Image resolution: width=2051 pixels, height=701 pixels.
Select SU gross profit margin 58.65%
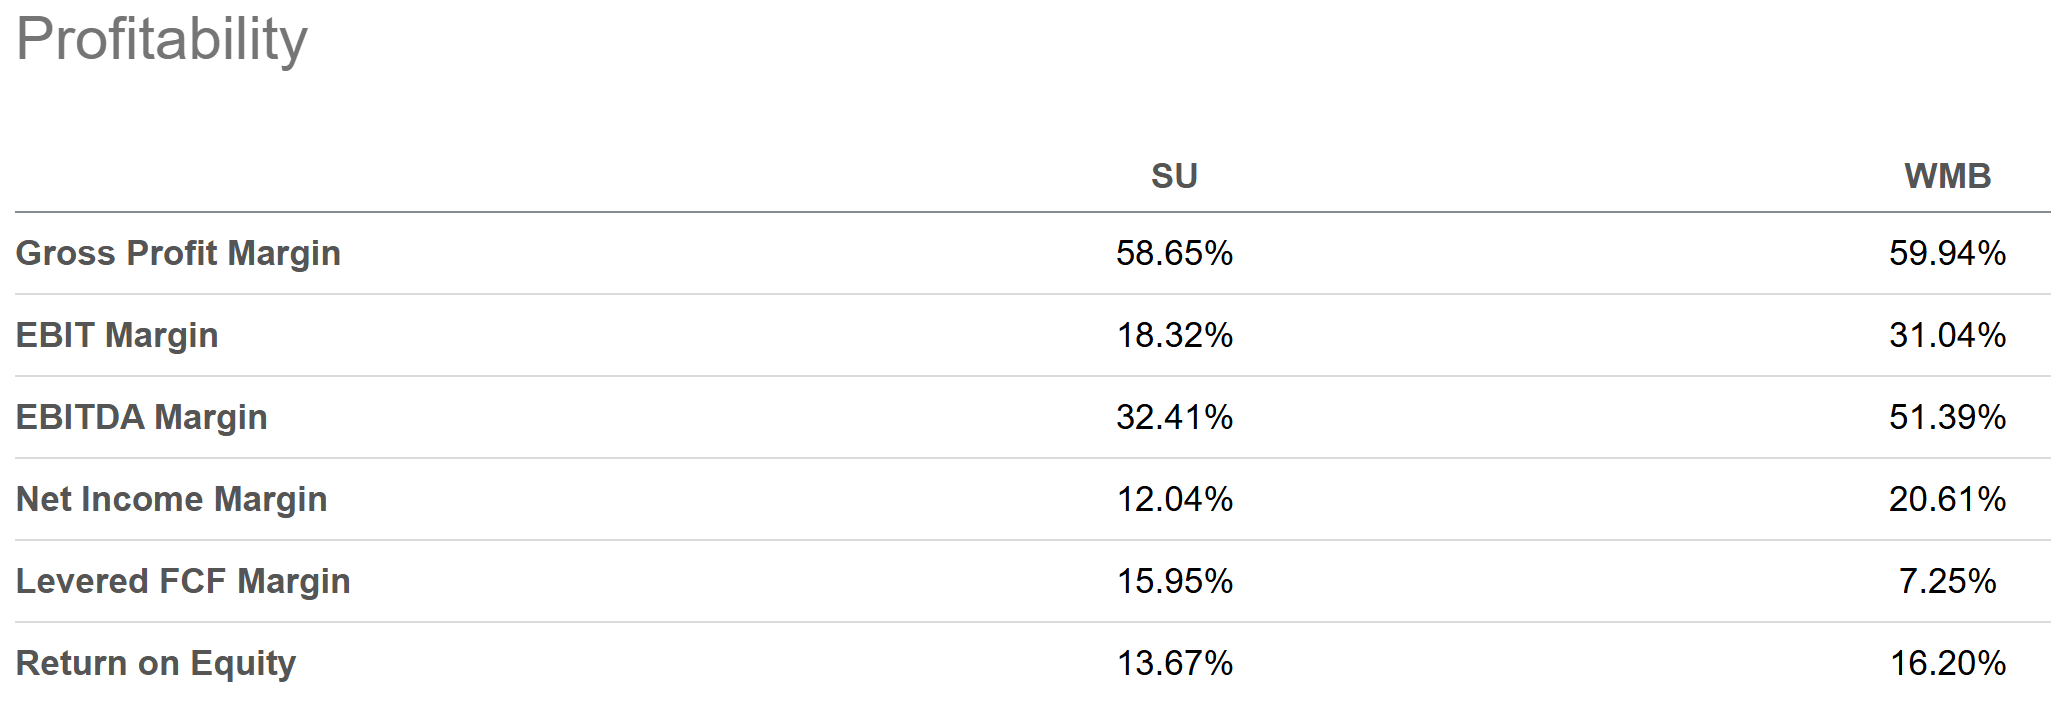click(1174, 253)
